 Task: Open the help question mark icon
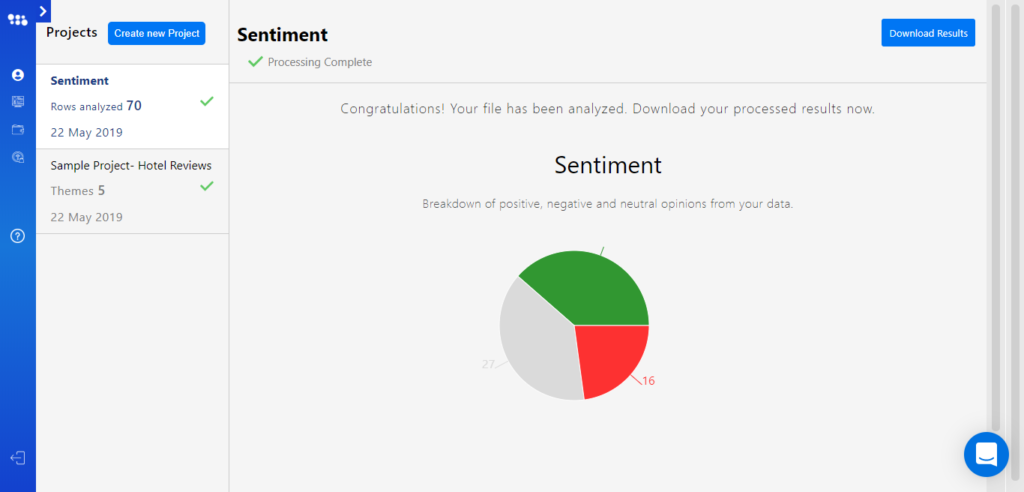point(18,236)
